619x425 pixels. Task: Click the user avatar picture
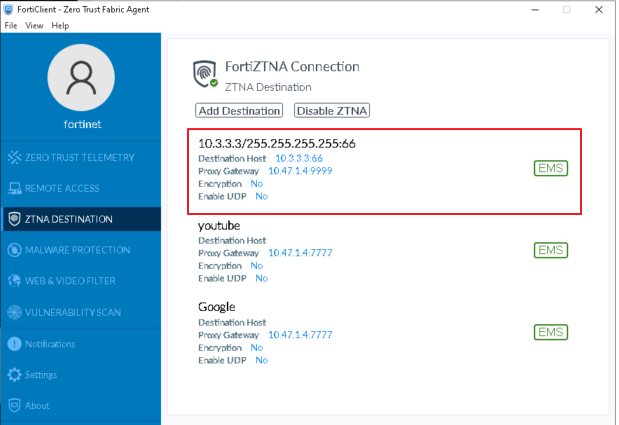(81, 78)
